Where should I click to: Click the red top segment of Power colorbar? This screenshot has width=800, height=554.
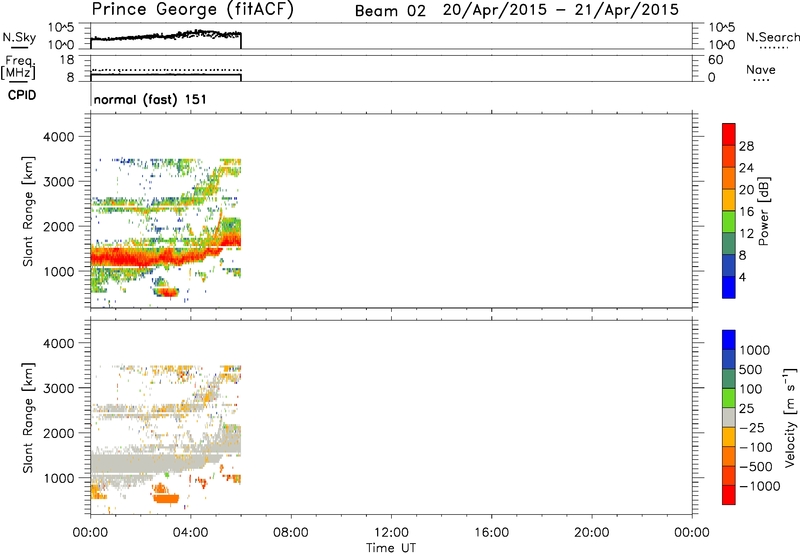729,135
